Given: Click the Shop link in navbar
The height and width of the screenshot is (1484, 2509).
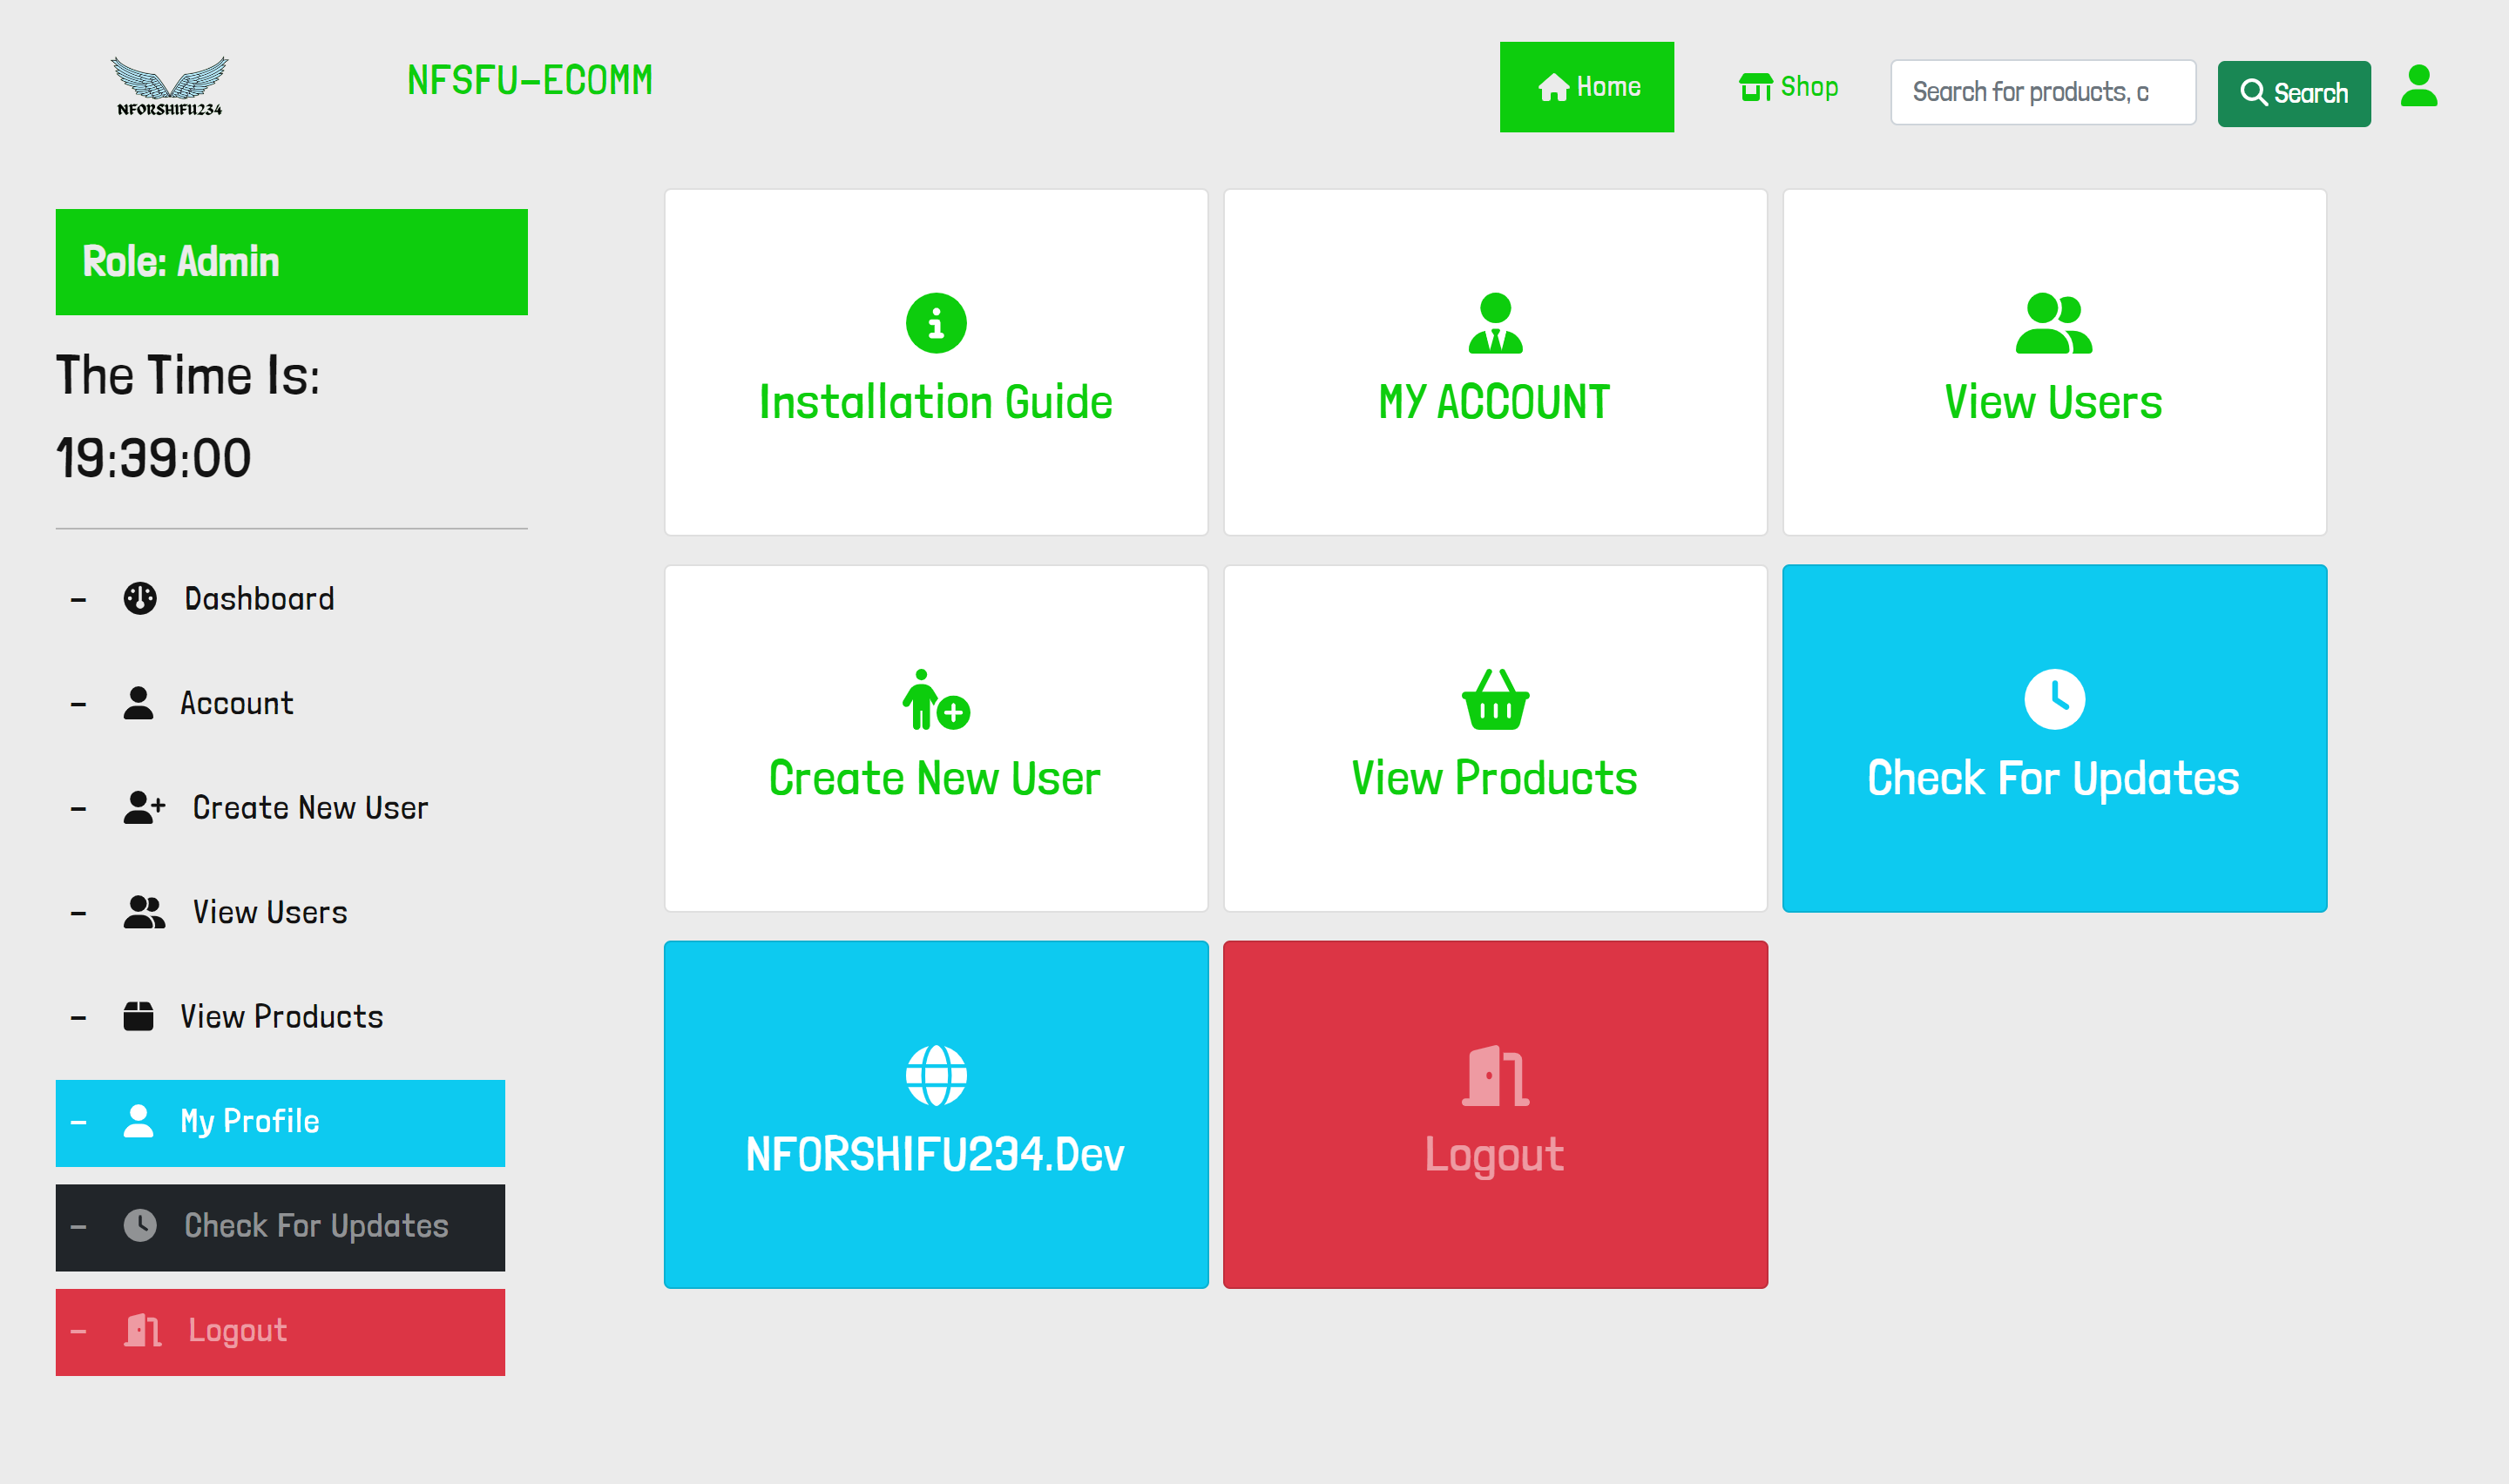Looking at the screenshot, I should coord(1788,87).
